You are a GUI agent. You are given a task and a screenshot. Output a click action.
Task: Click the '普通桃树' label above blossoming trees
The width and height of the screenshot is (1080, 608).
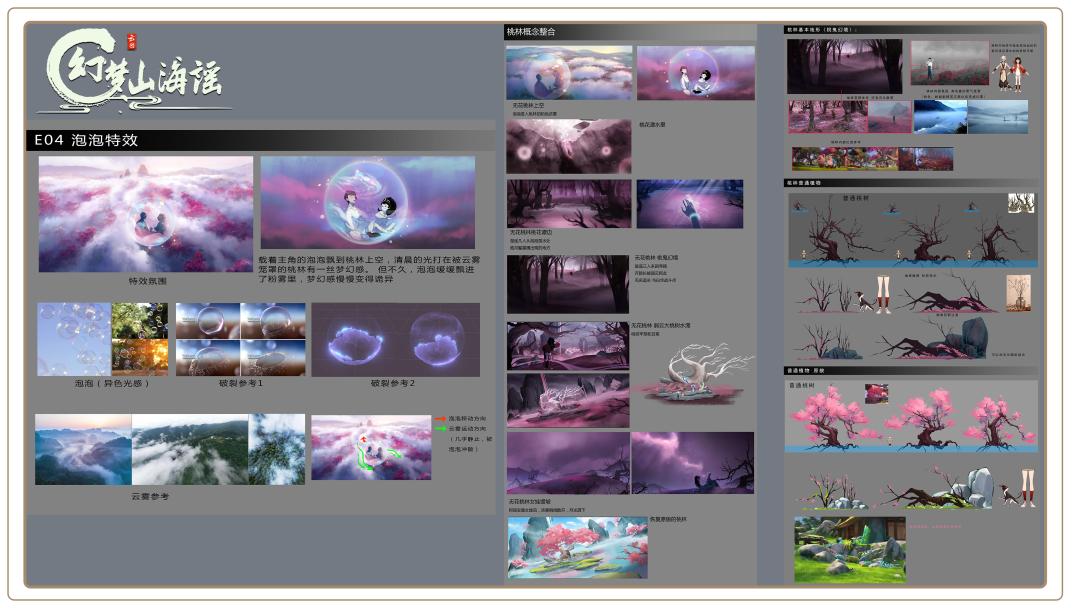click(802, 386)
